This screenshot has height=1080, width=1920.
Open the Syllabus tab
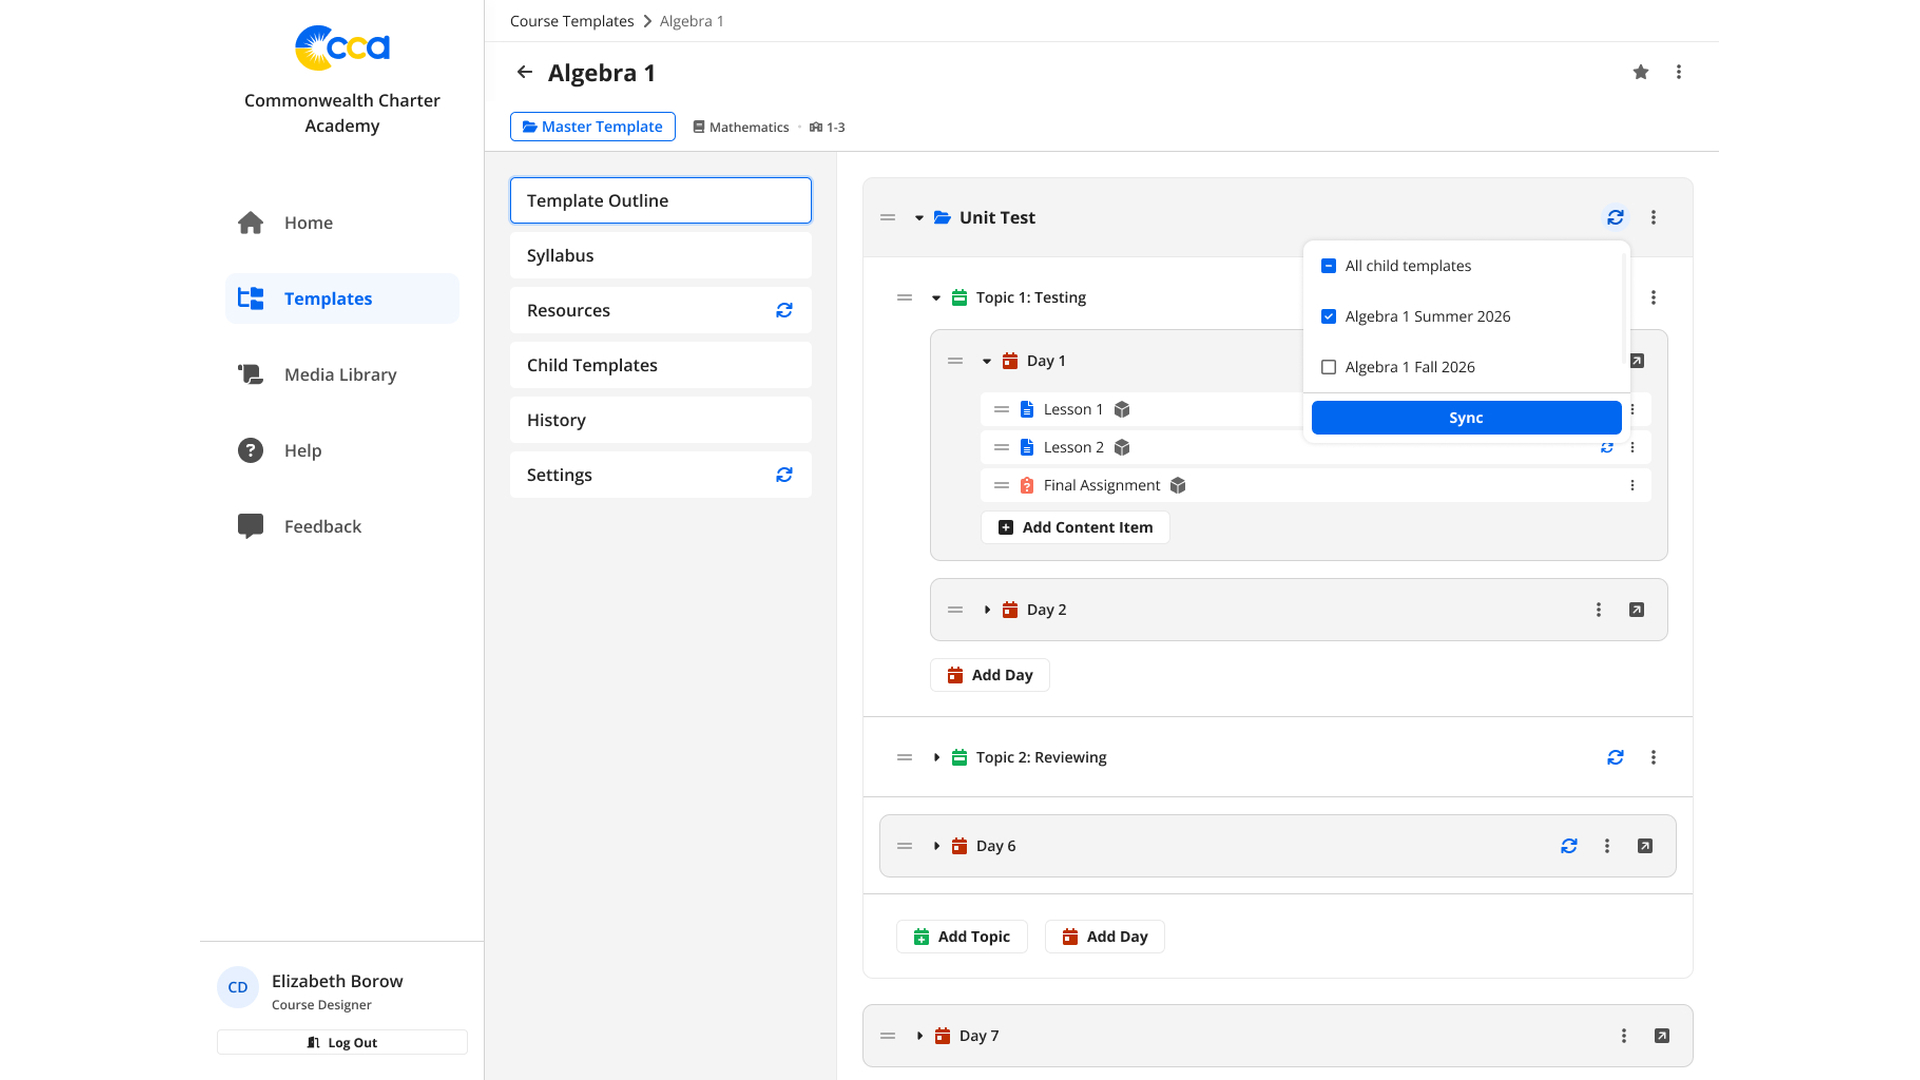[x=660, y=255]
